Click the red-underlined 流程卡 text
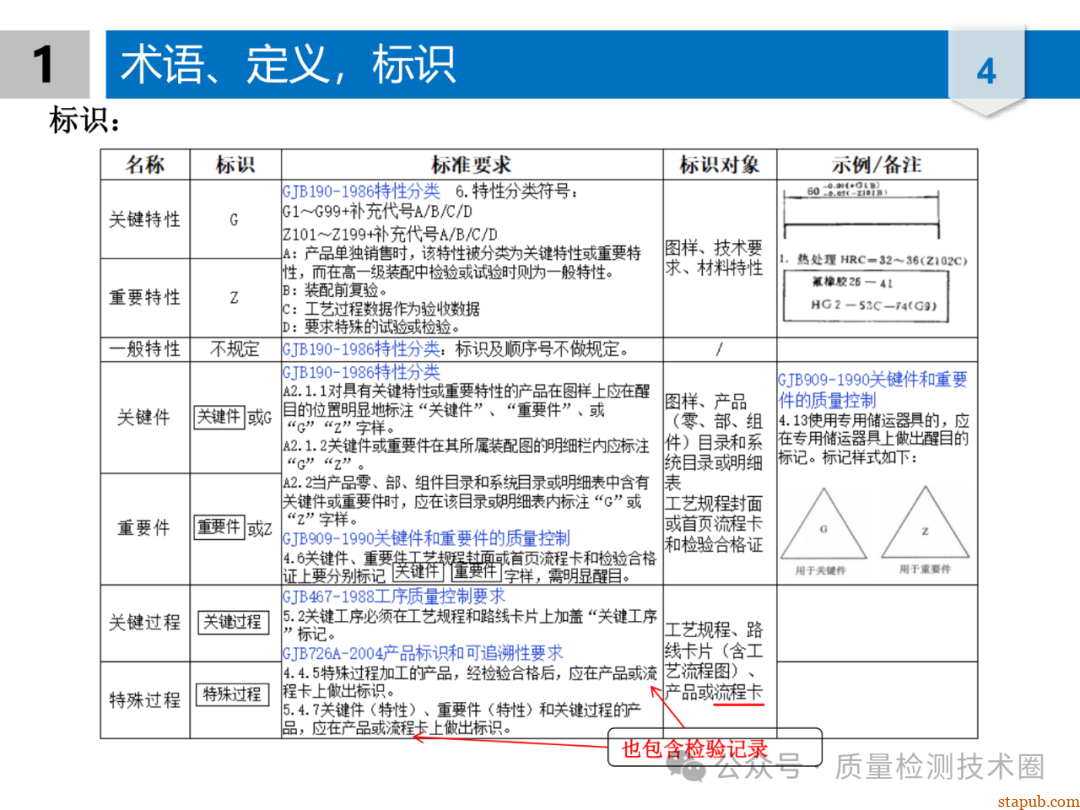 [x=739, y=692]
